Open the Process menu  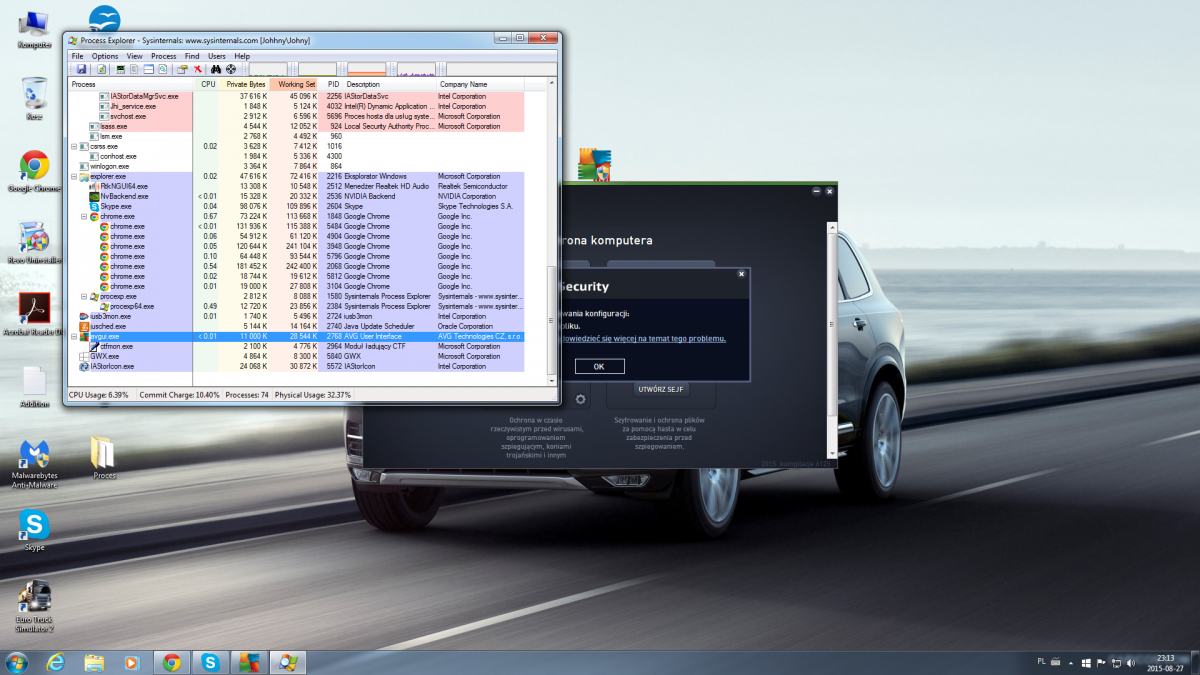[x=164, y=56]
